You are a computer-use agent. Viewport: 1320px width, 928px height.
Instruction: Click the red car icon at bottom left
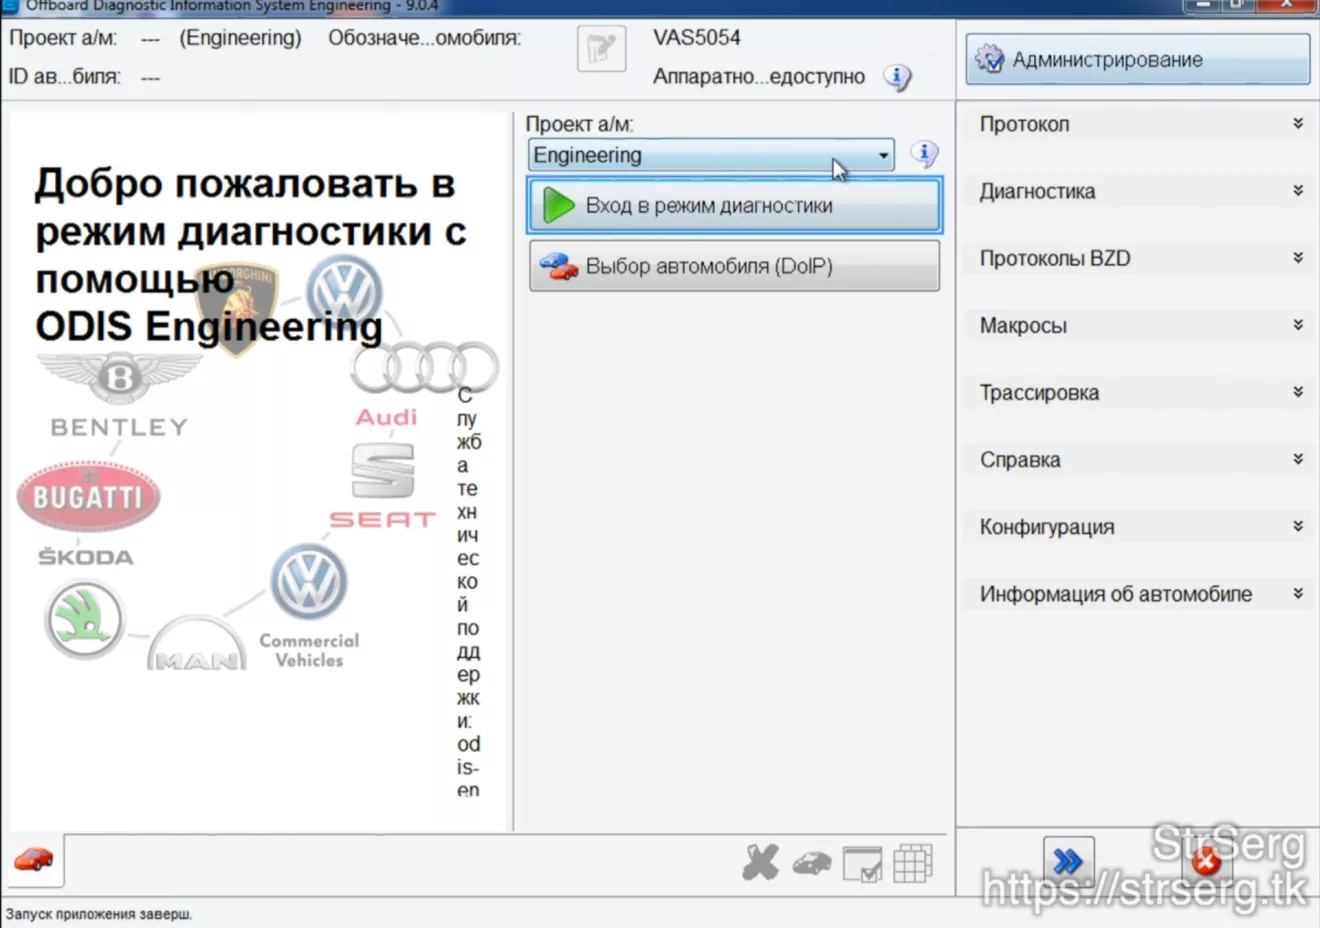(x=33, y=859)
